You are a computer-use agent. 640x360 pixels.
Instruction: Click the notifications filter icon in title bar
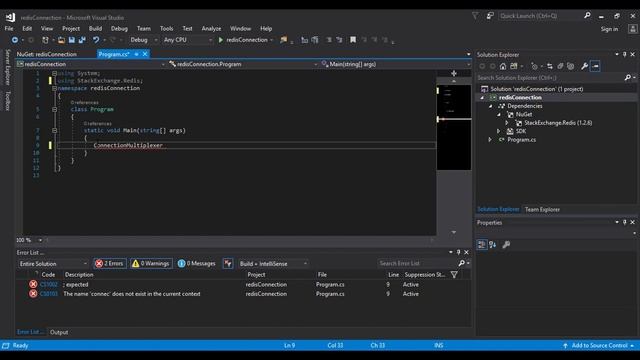point(475,16)
